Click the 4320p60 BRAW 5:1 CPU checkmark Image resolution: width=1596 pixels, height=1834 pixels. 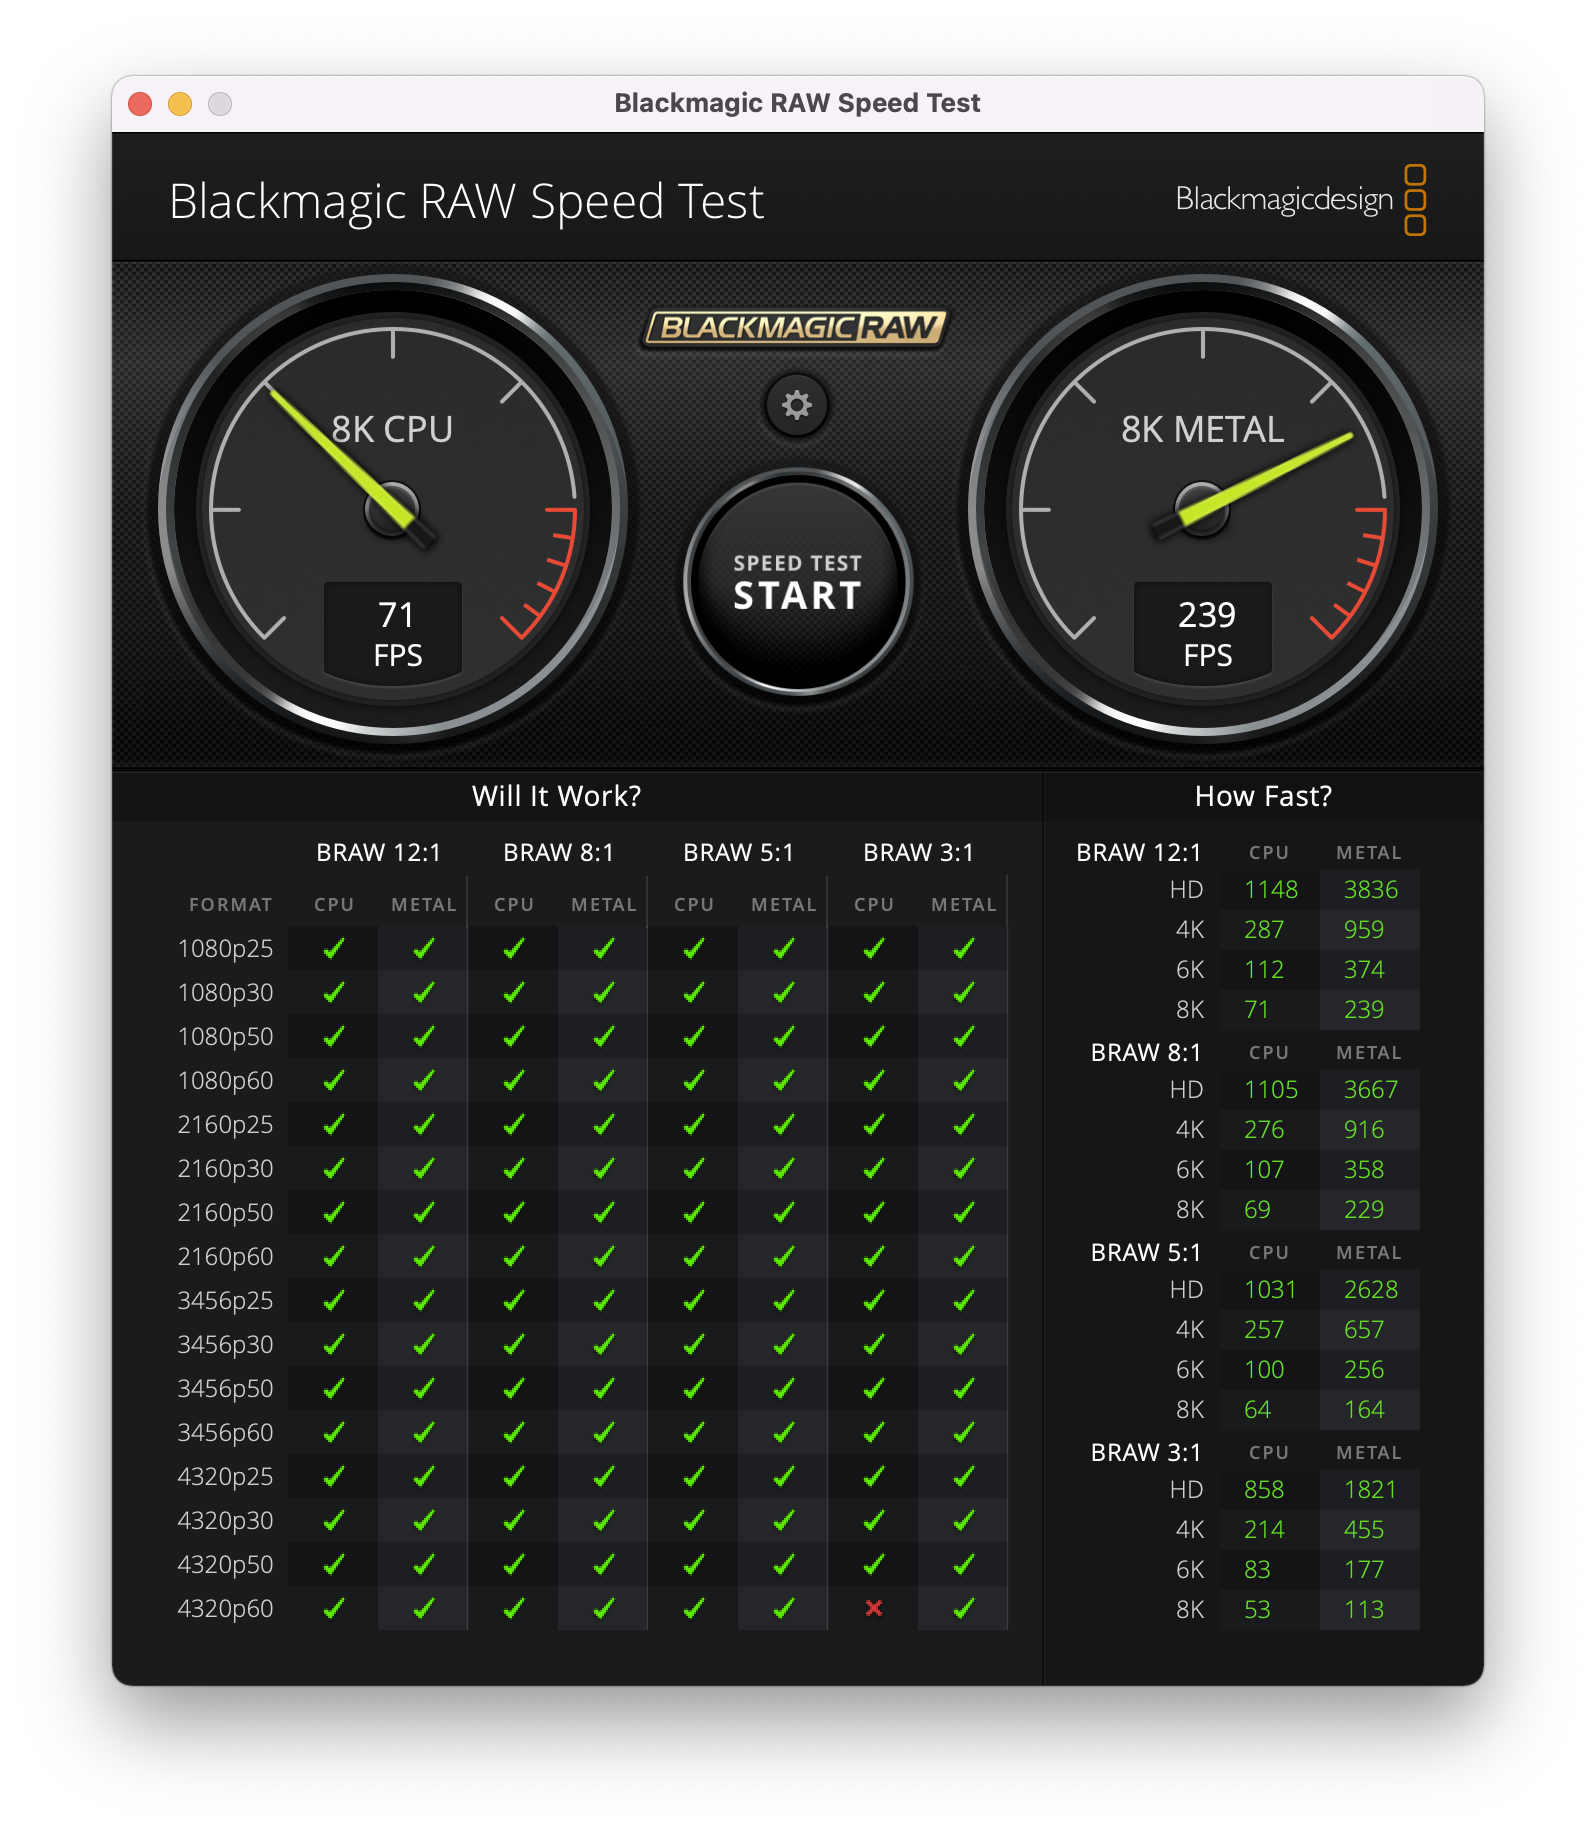click(694, 1608)
